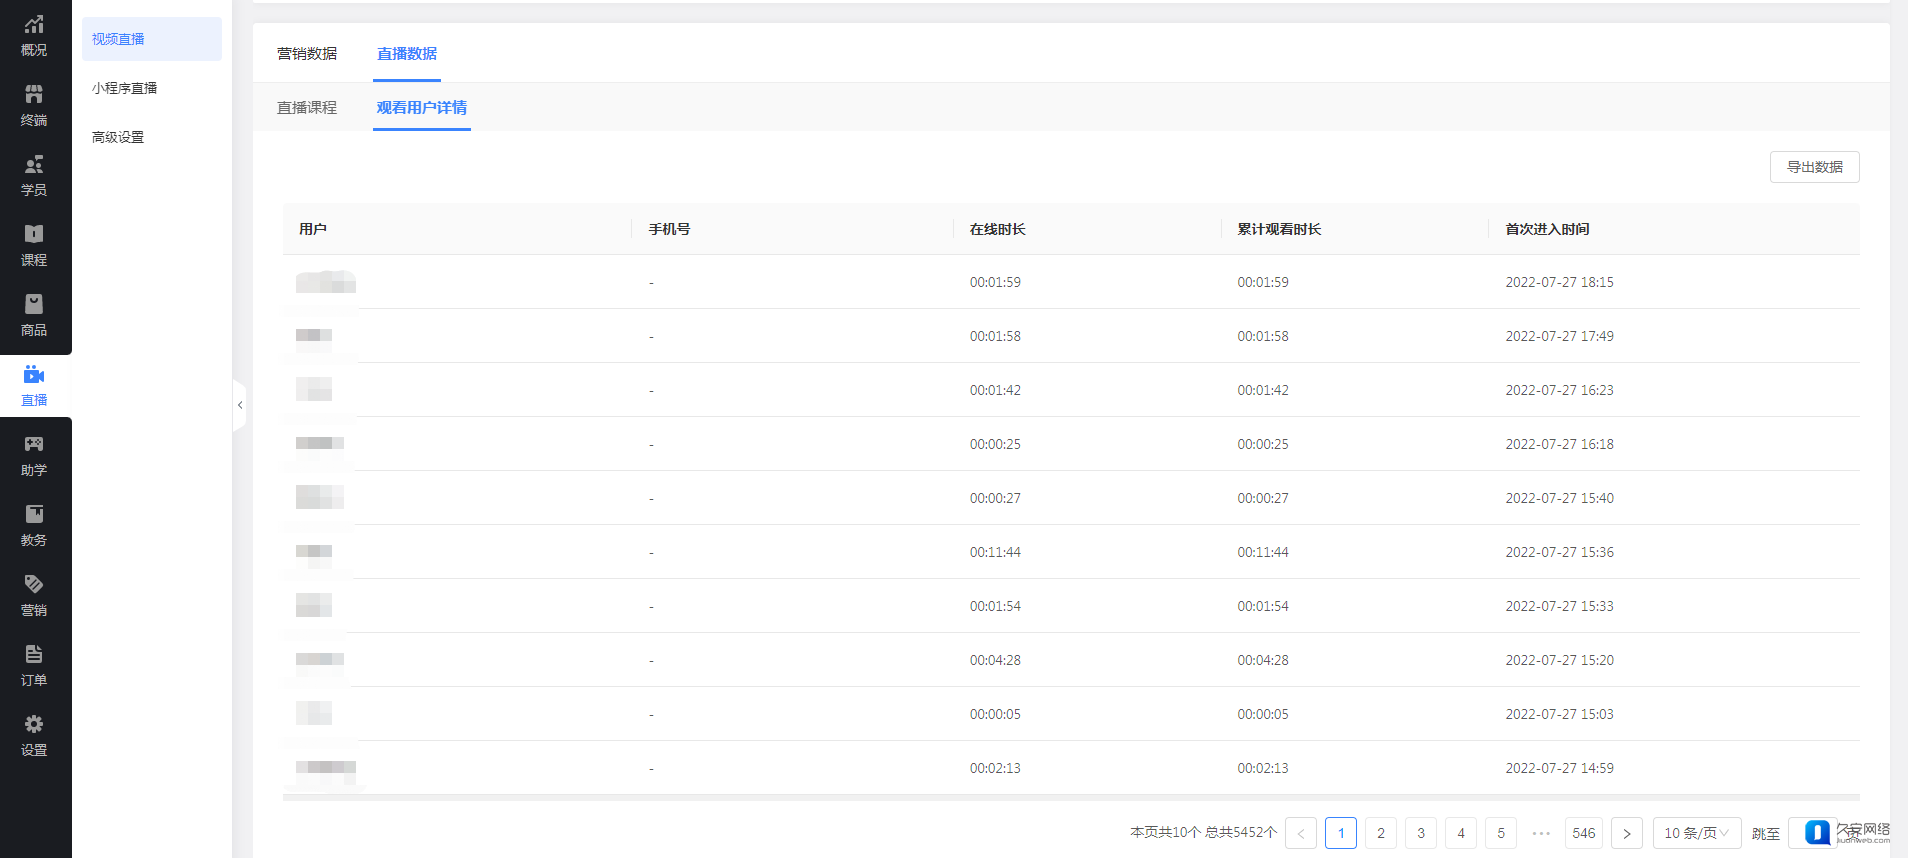Click first-entry time 2022-07-27 15:33
Image resolution: width=1908 pixels, height=858 pixels.
pos(1559,606)
